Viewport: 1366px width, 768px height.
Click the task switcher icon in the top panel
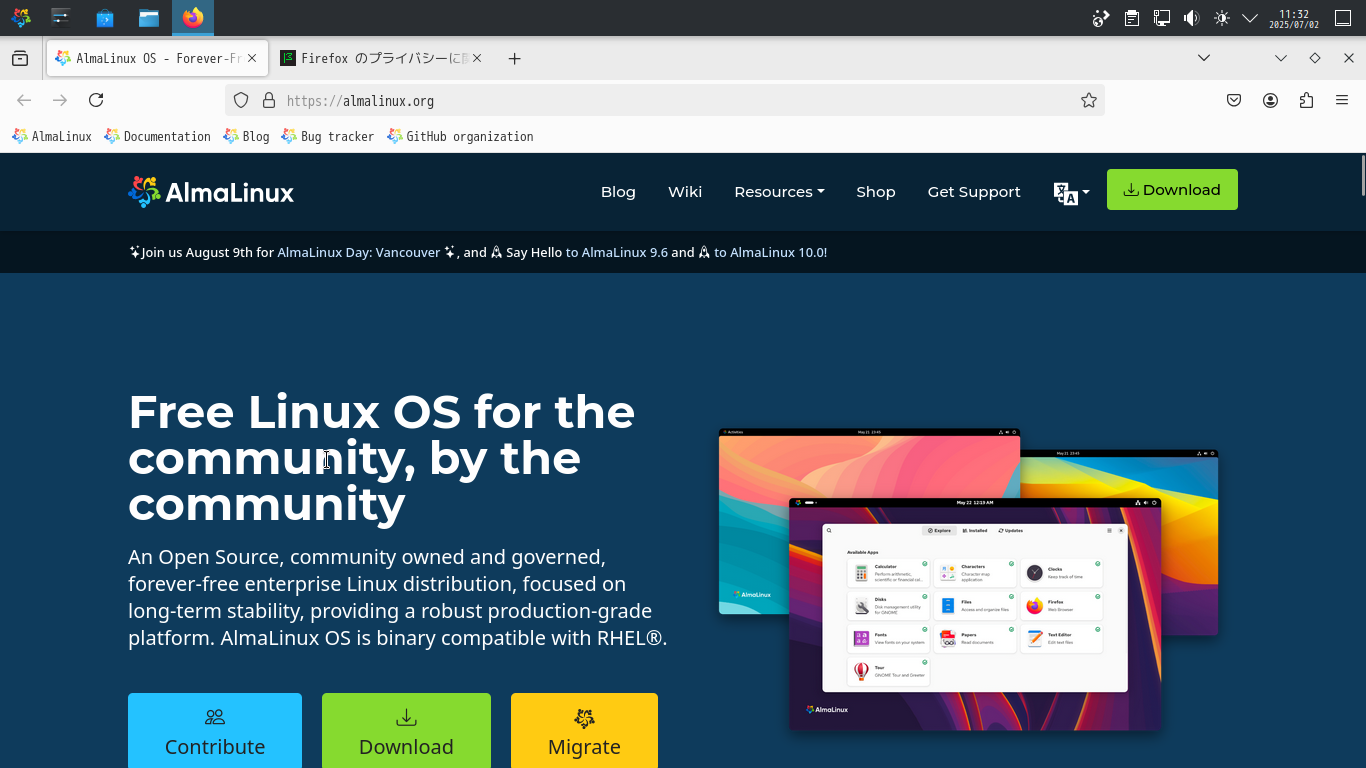coord(61,18)
